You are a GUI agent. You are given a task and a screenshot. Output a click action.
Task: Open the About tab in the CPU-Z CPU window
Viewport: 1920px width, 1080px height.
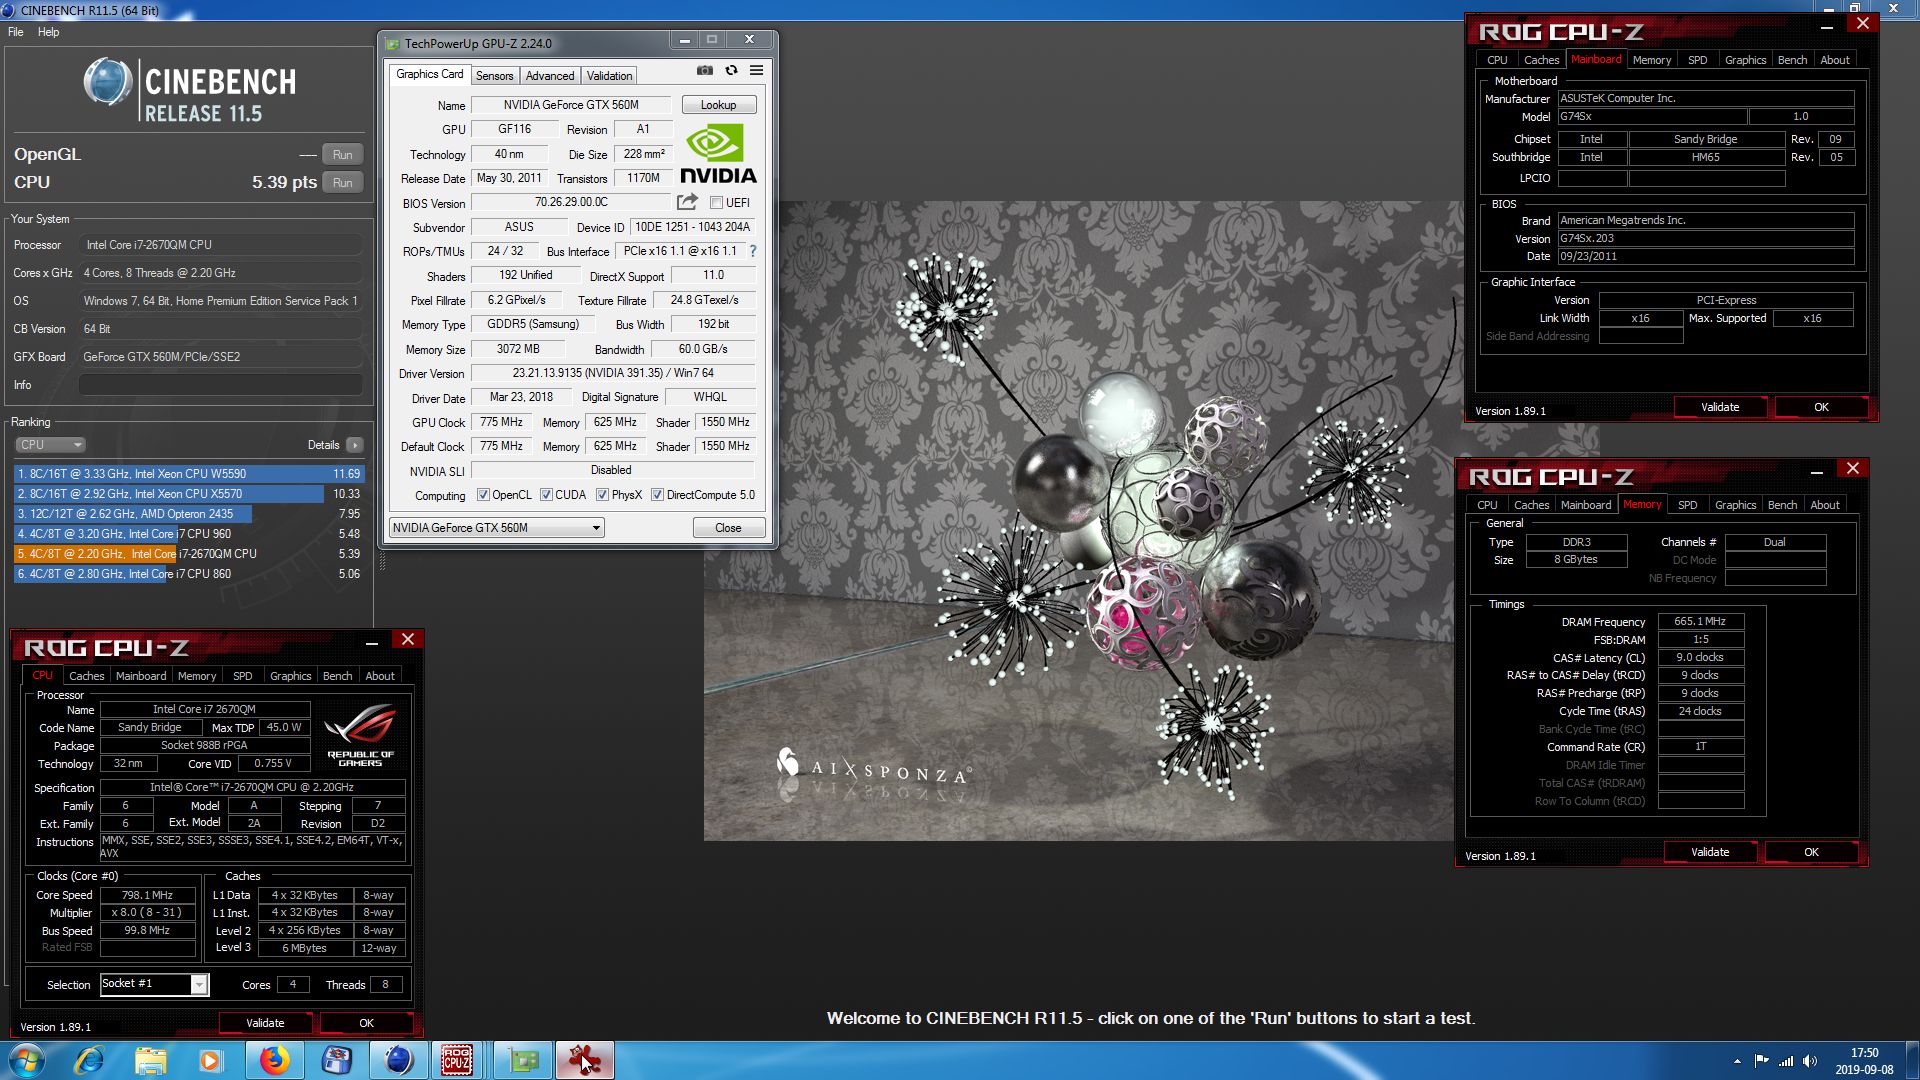[x=379, y=676]
